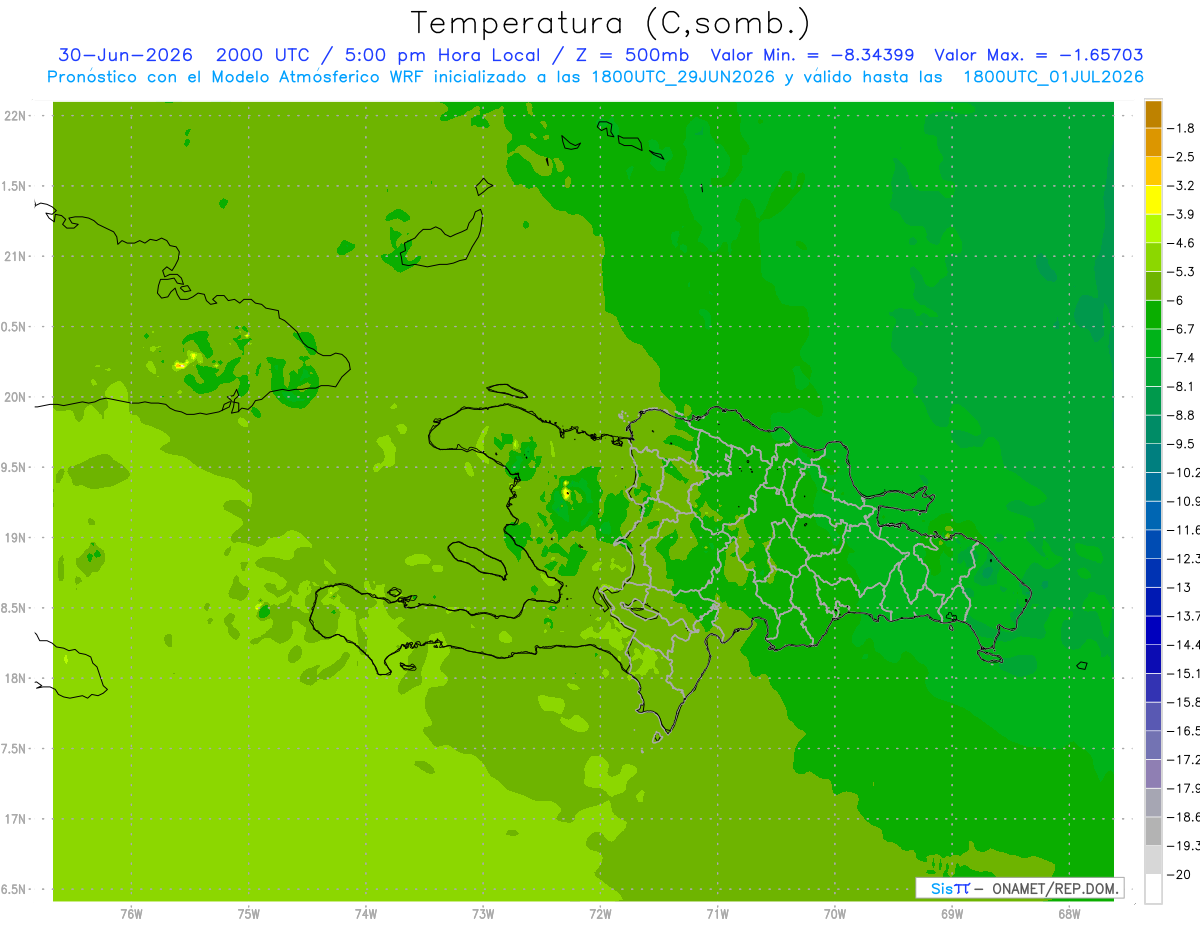Click the "18N" latitude axis label

coord(16,679)
